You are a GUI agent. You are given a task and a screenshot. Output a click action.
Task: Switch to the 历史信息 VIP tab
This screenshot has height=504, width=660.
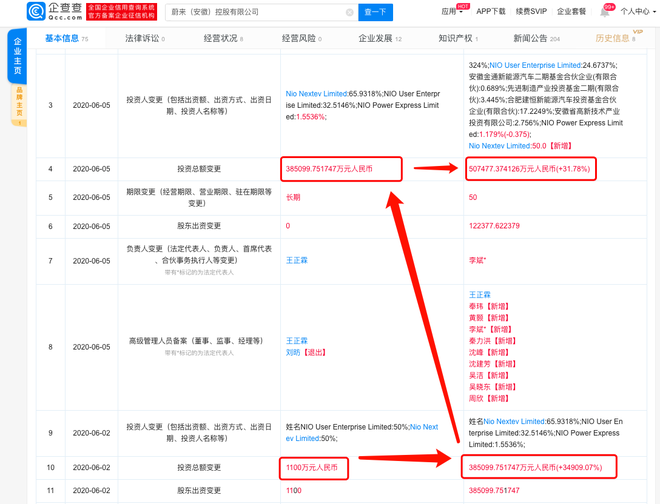tap(615, 38)
